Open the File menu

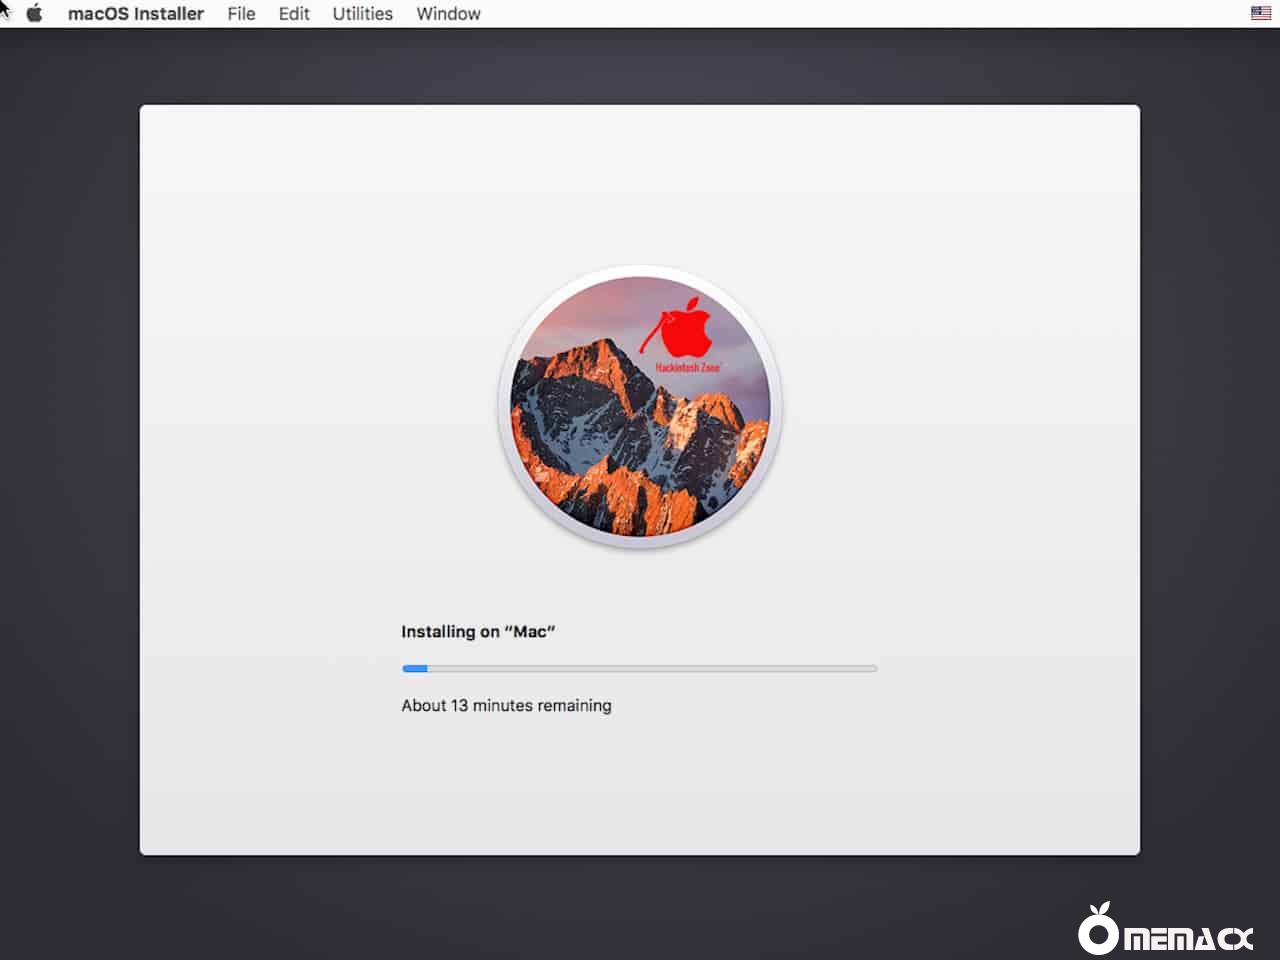(241, 14)
